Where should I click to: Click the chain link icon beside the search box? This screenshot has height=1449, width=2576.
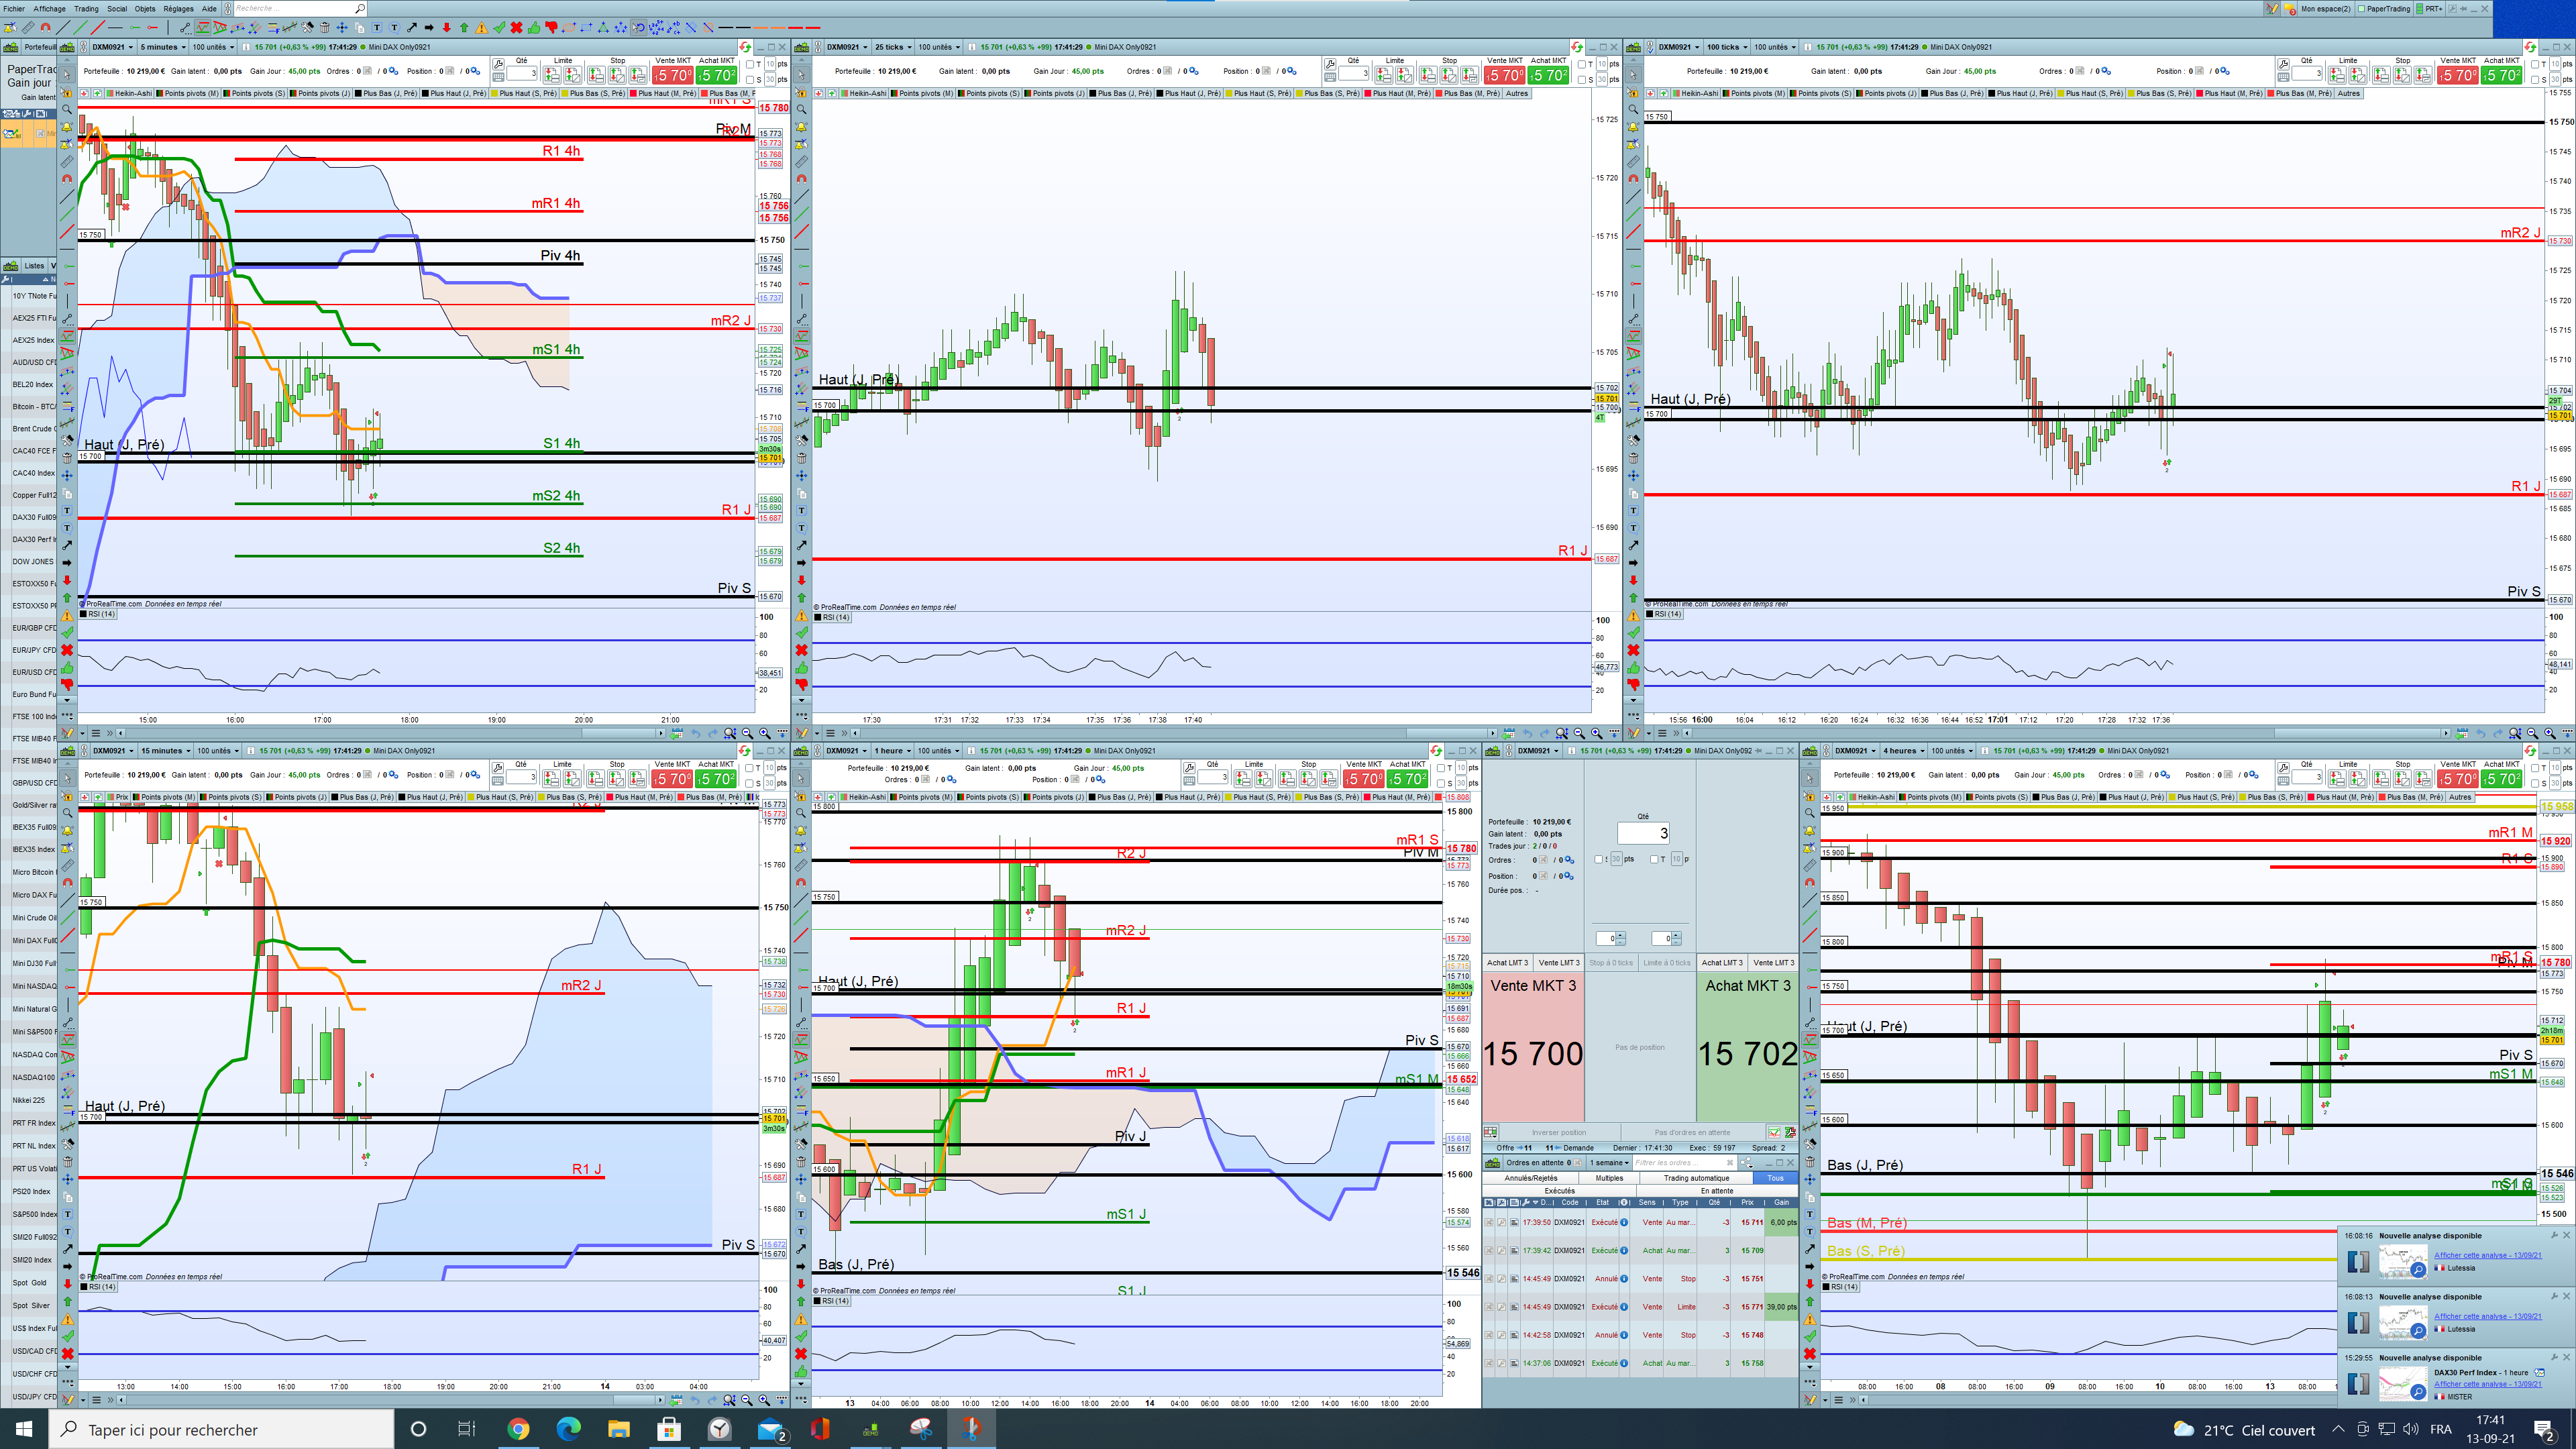point(228,8)
